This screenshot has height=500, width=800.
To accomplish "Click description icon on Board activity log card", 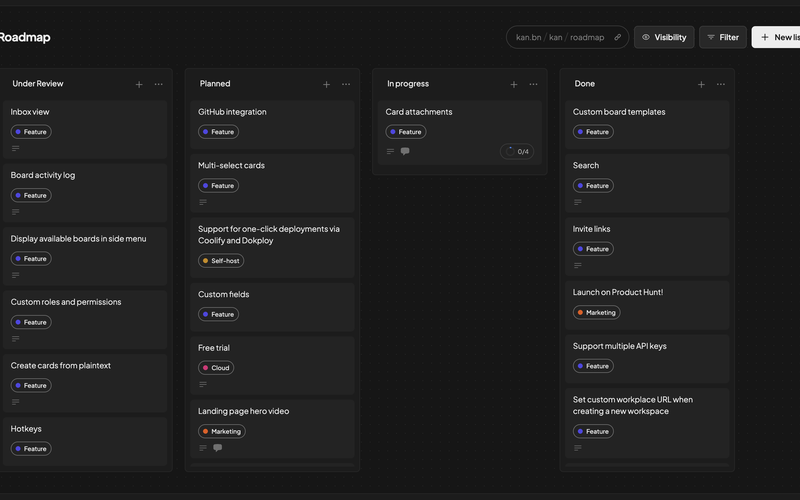I will [15, 212].
